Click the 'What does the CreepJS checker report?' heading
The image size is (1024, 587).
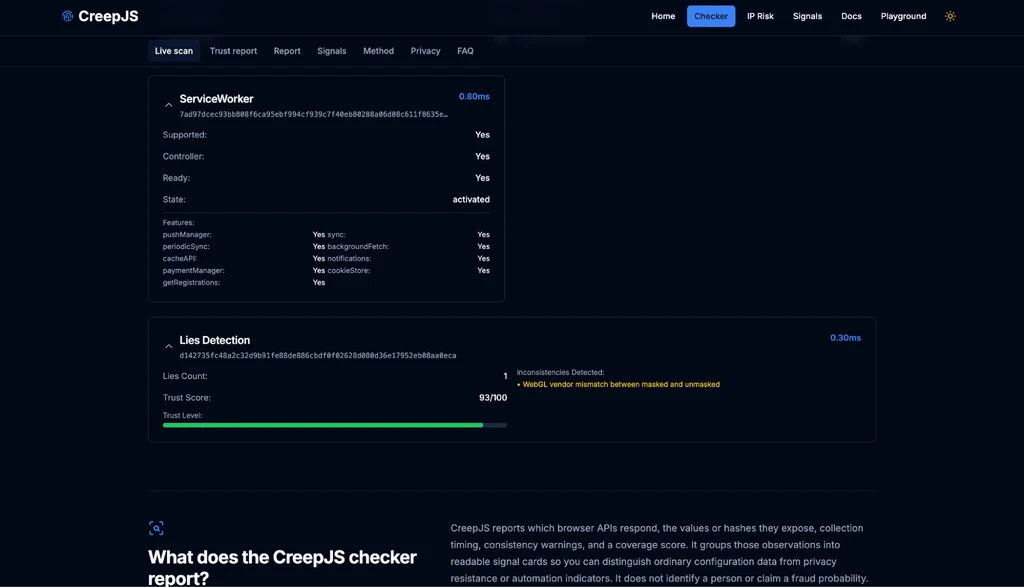(282, 567)
